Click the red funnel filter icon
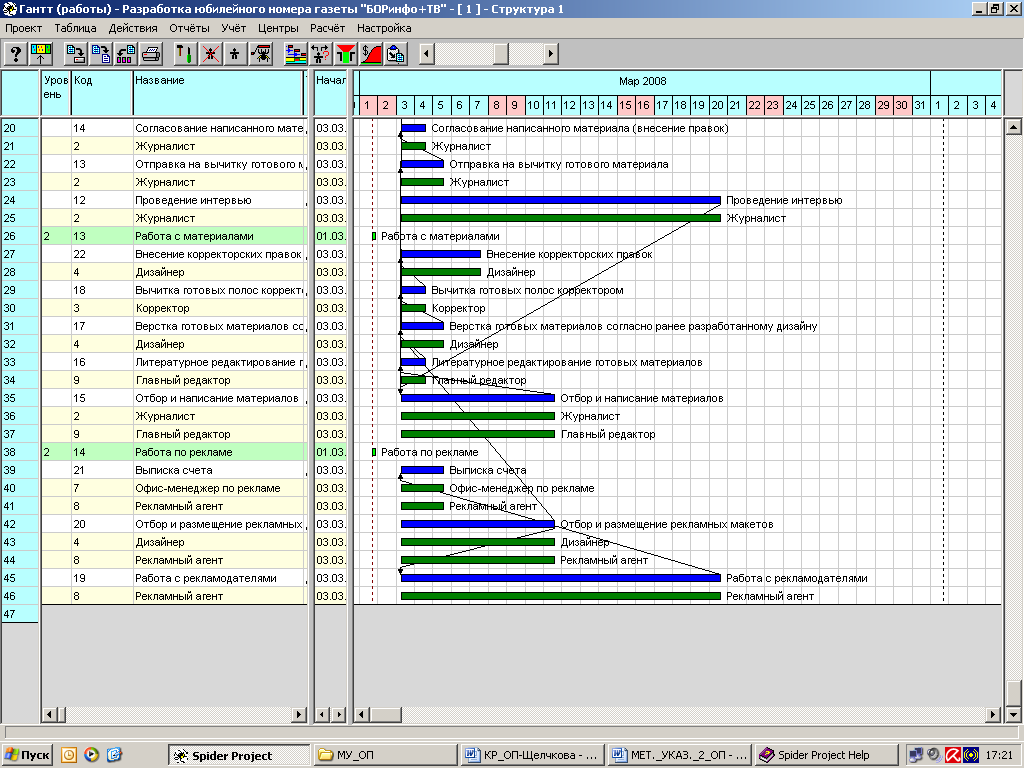This screenshot has height=768, width=1024. 346,53
